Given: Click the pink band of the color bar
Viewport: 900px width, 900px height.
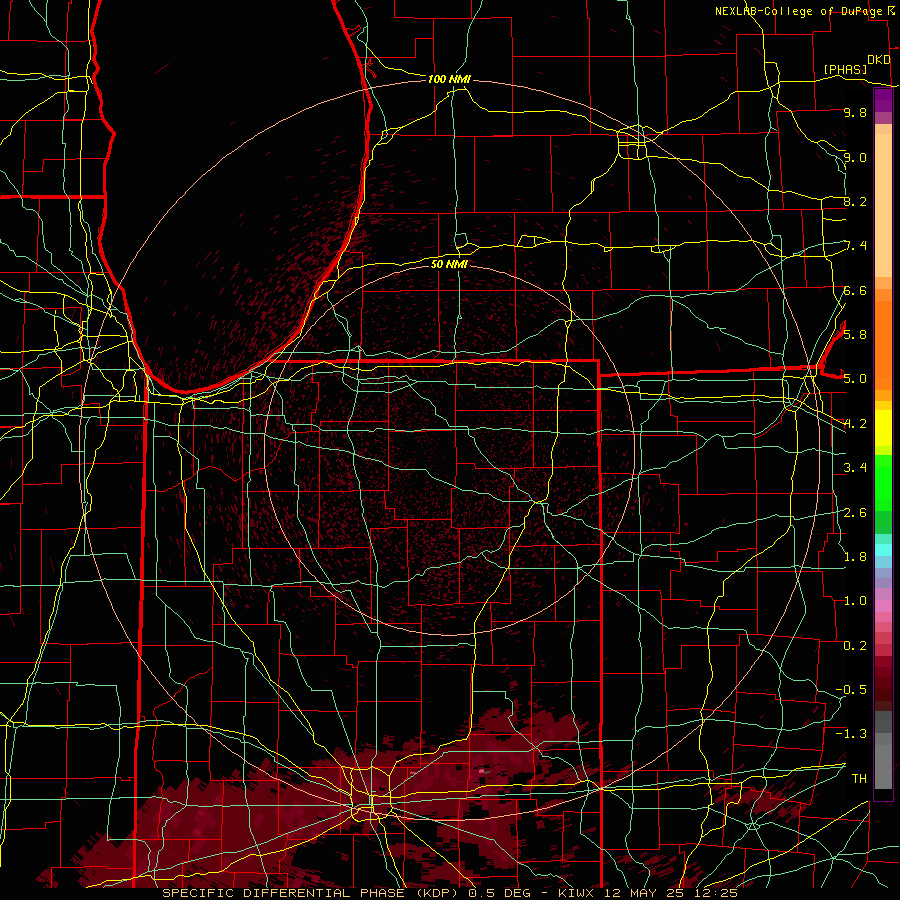Looking at the screenshot, I should pos(883,606).
